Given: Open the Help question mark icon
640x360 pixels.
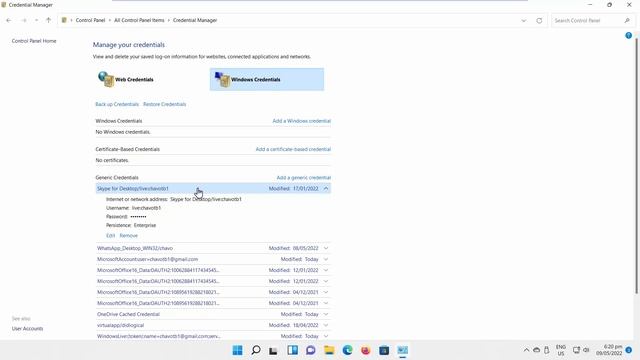Looking at the screenshot, I should (629, 36).
